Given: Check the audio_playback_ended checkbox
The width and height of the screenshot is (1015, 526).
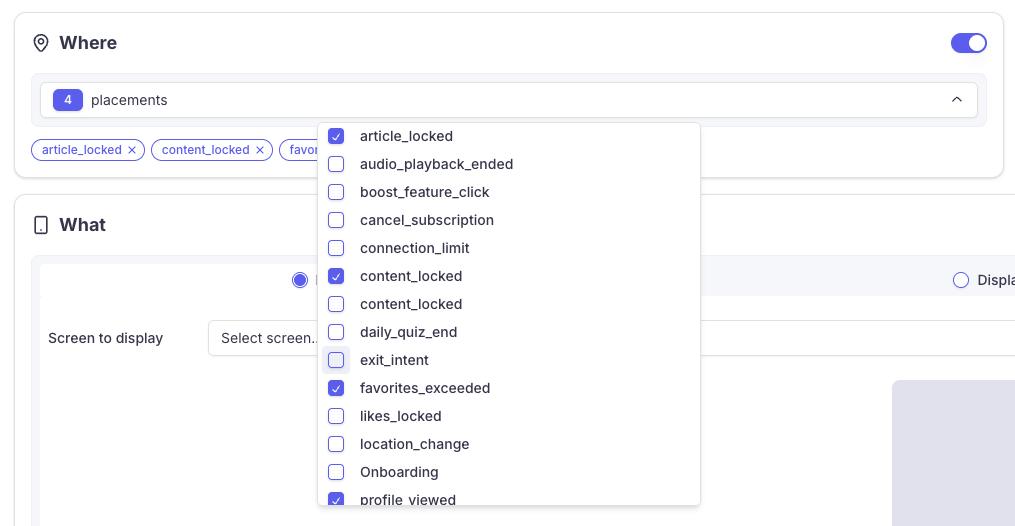Looking at the screenshot, I should (x=336, y=164).
